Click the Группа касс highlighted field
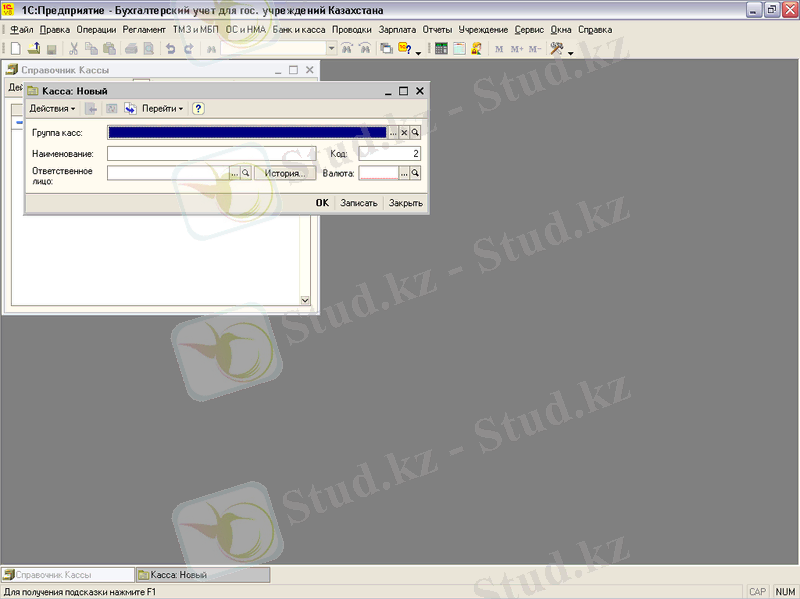The height and width of the screenshot is (599, 800). tap(247, 133)
